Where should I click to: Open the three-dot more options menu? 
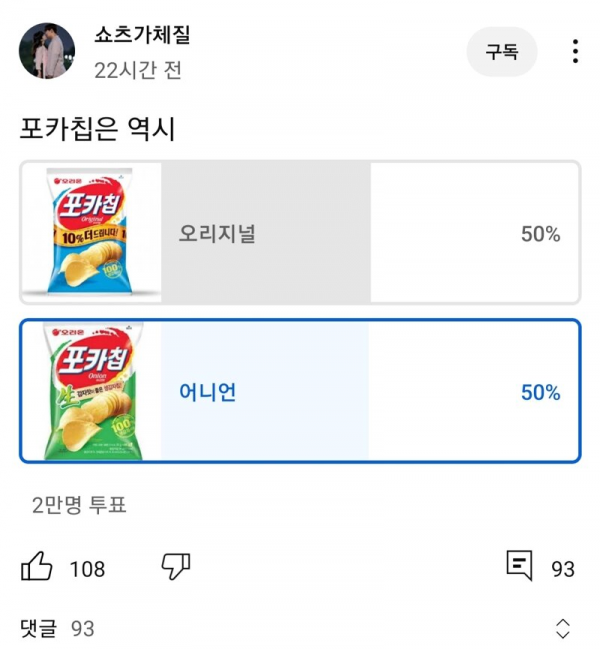575,51
